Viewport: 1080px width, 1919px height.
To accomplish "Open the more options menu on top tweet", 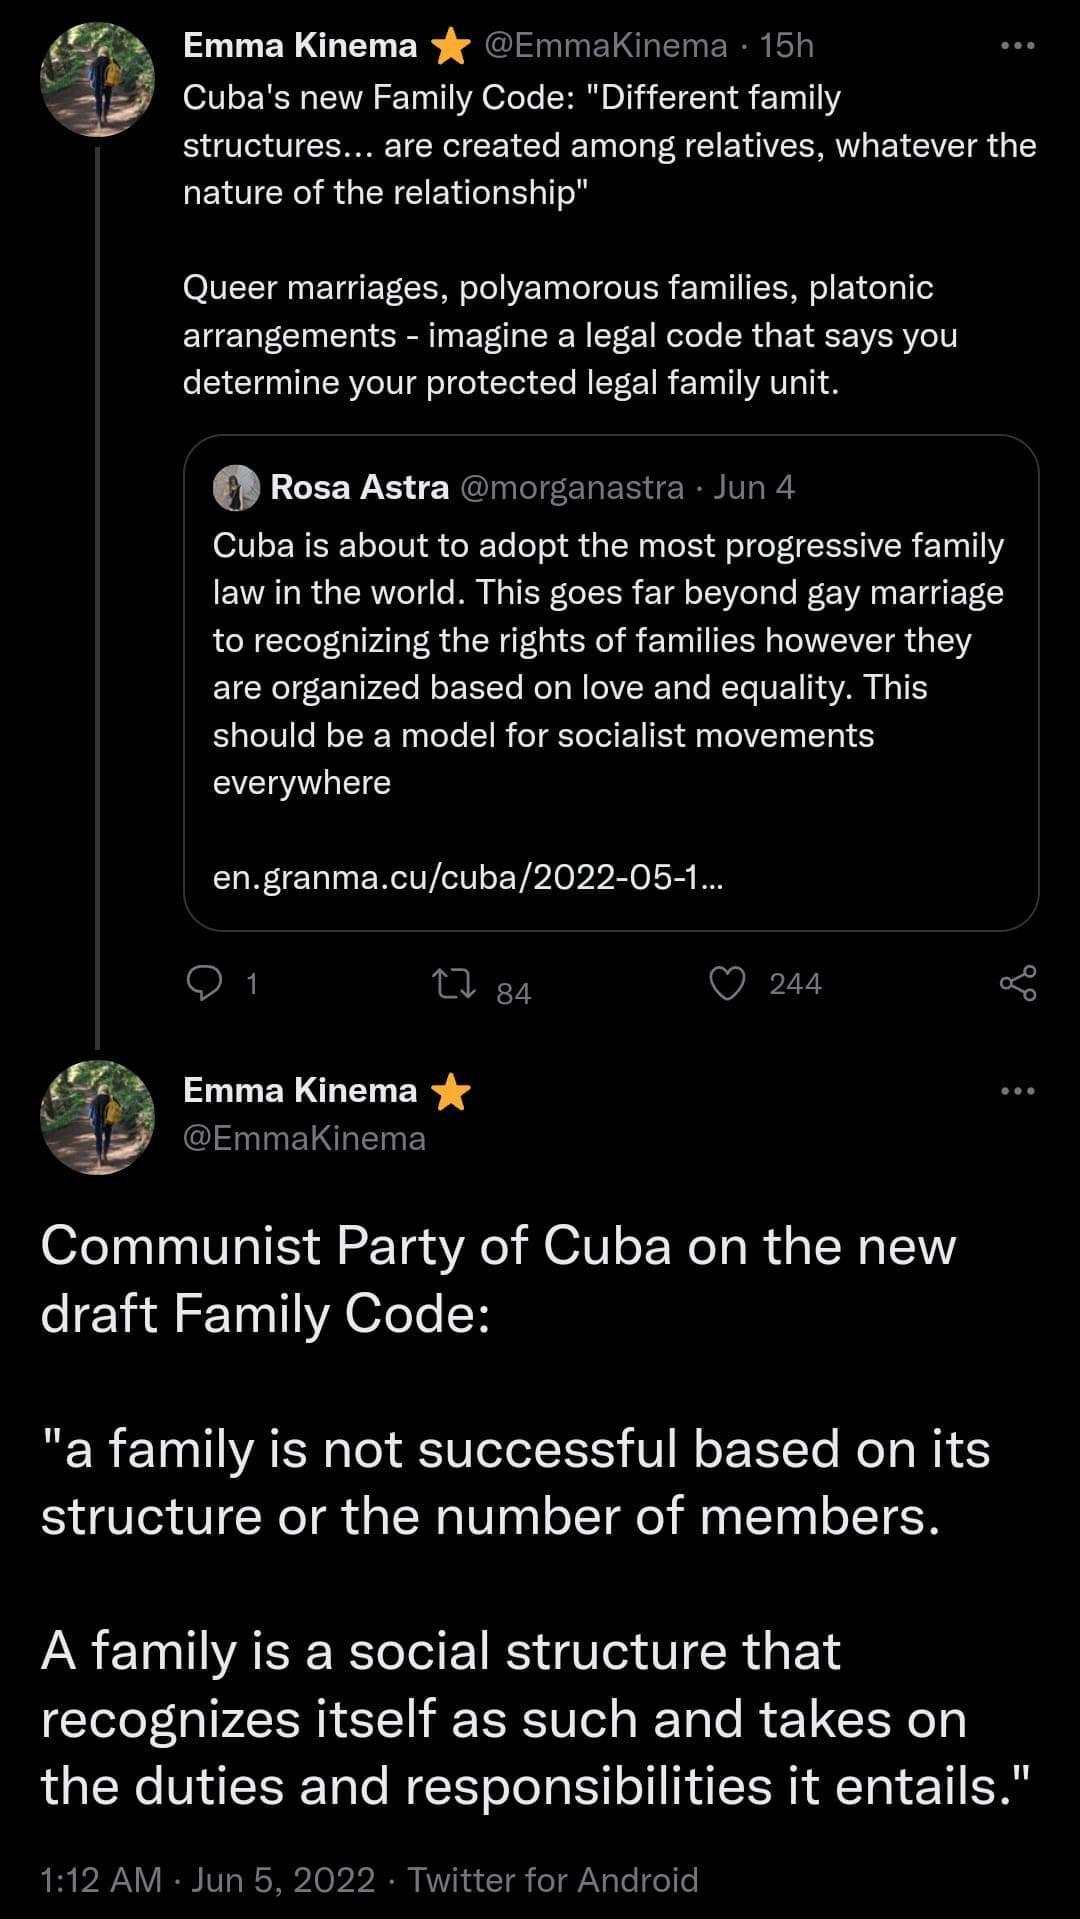I will pos(1014,44).
